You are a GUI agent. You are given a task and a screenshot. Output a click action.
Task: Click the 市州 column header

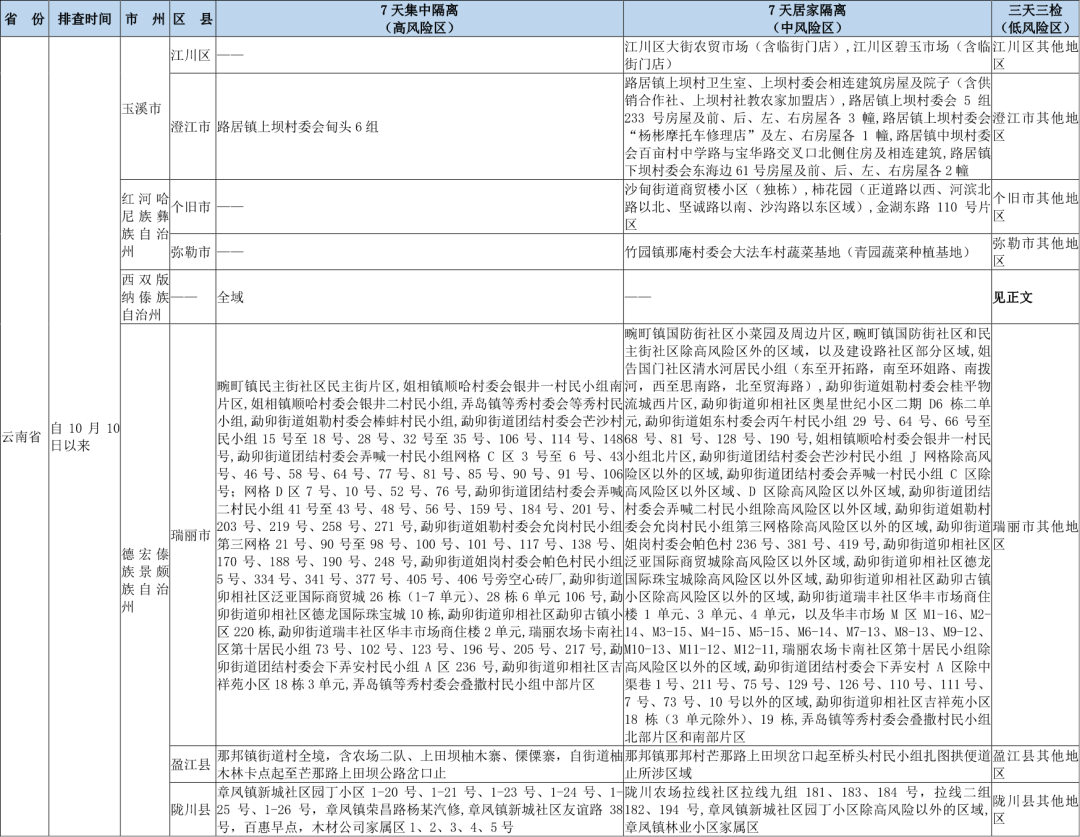pos(145,19)
